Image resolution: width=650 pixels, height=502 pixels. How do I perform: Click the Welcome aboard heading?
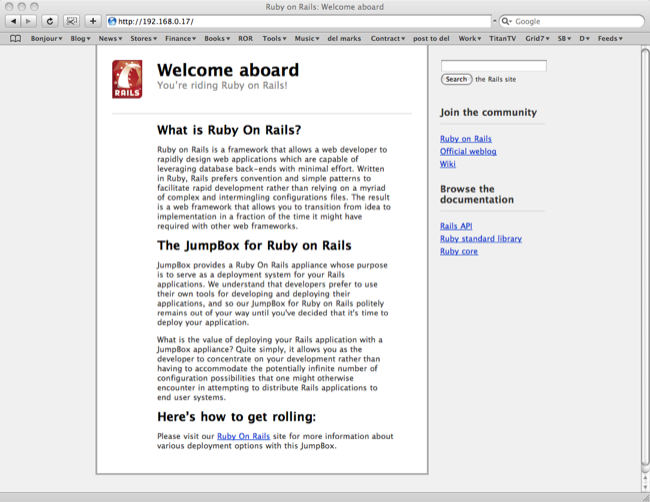click(x=228, y=70)
